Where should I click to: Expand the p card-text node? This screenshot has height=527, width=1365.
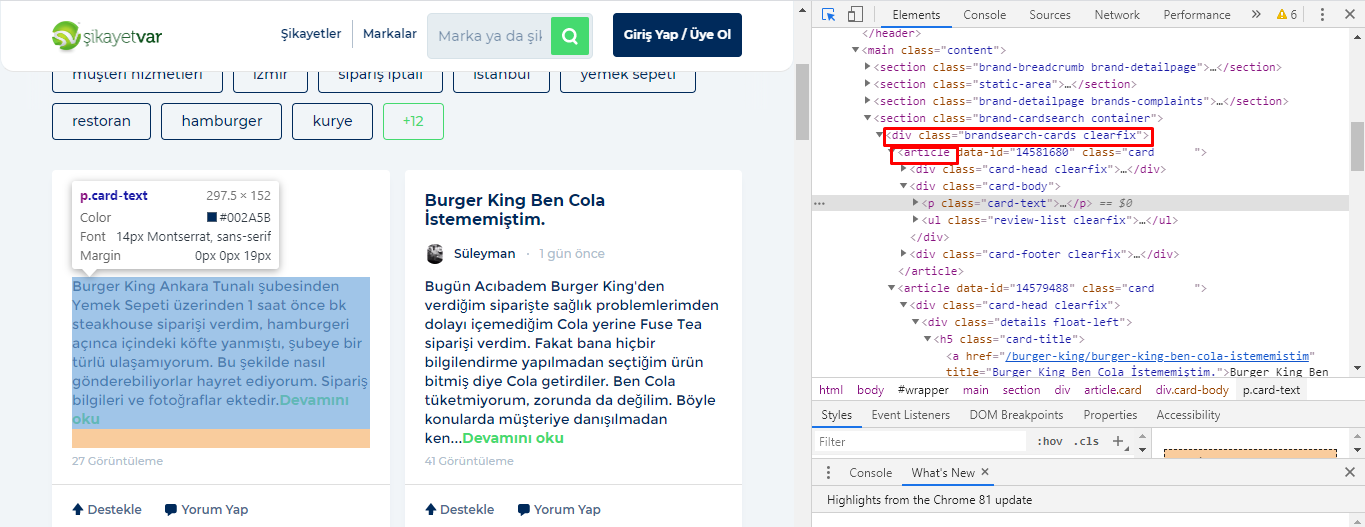pos(916,203)
